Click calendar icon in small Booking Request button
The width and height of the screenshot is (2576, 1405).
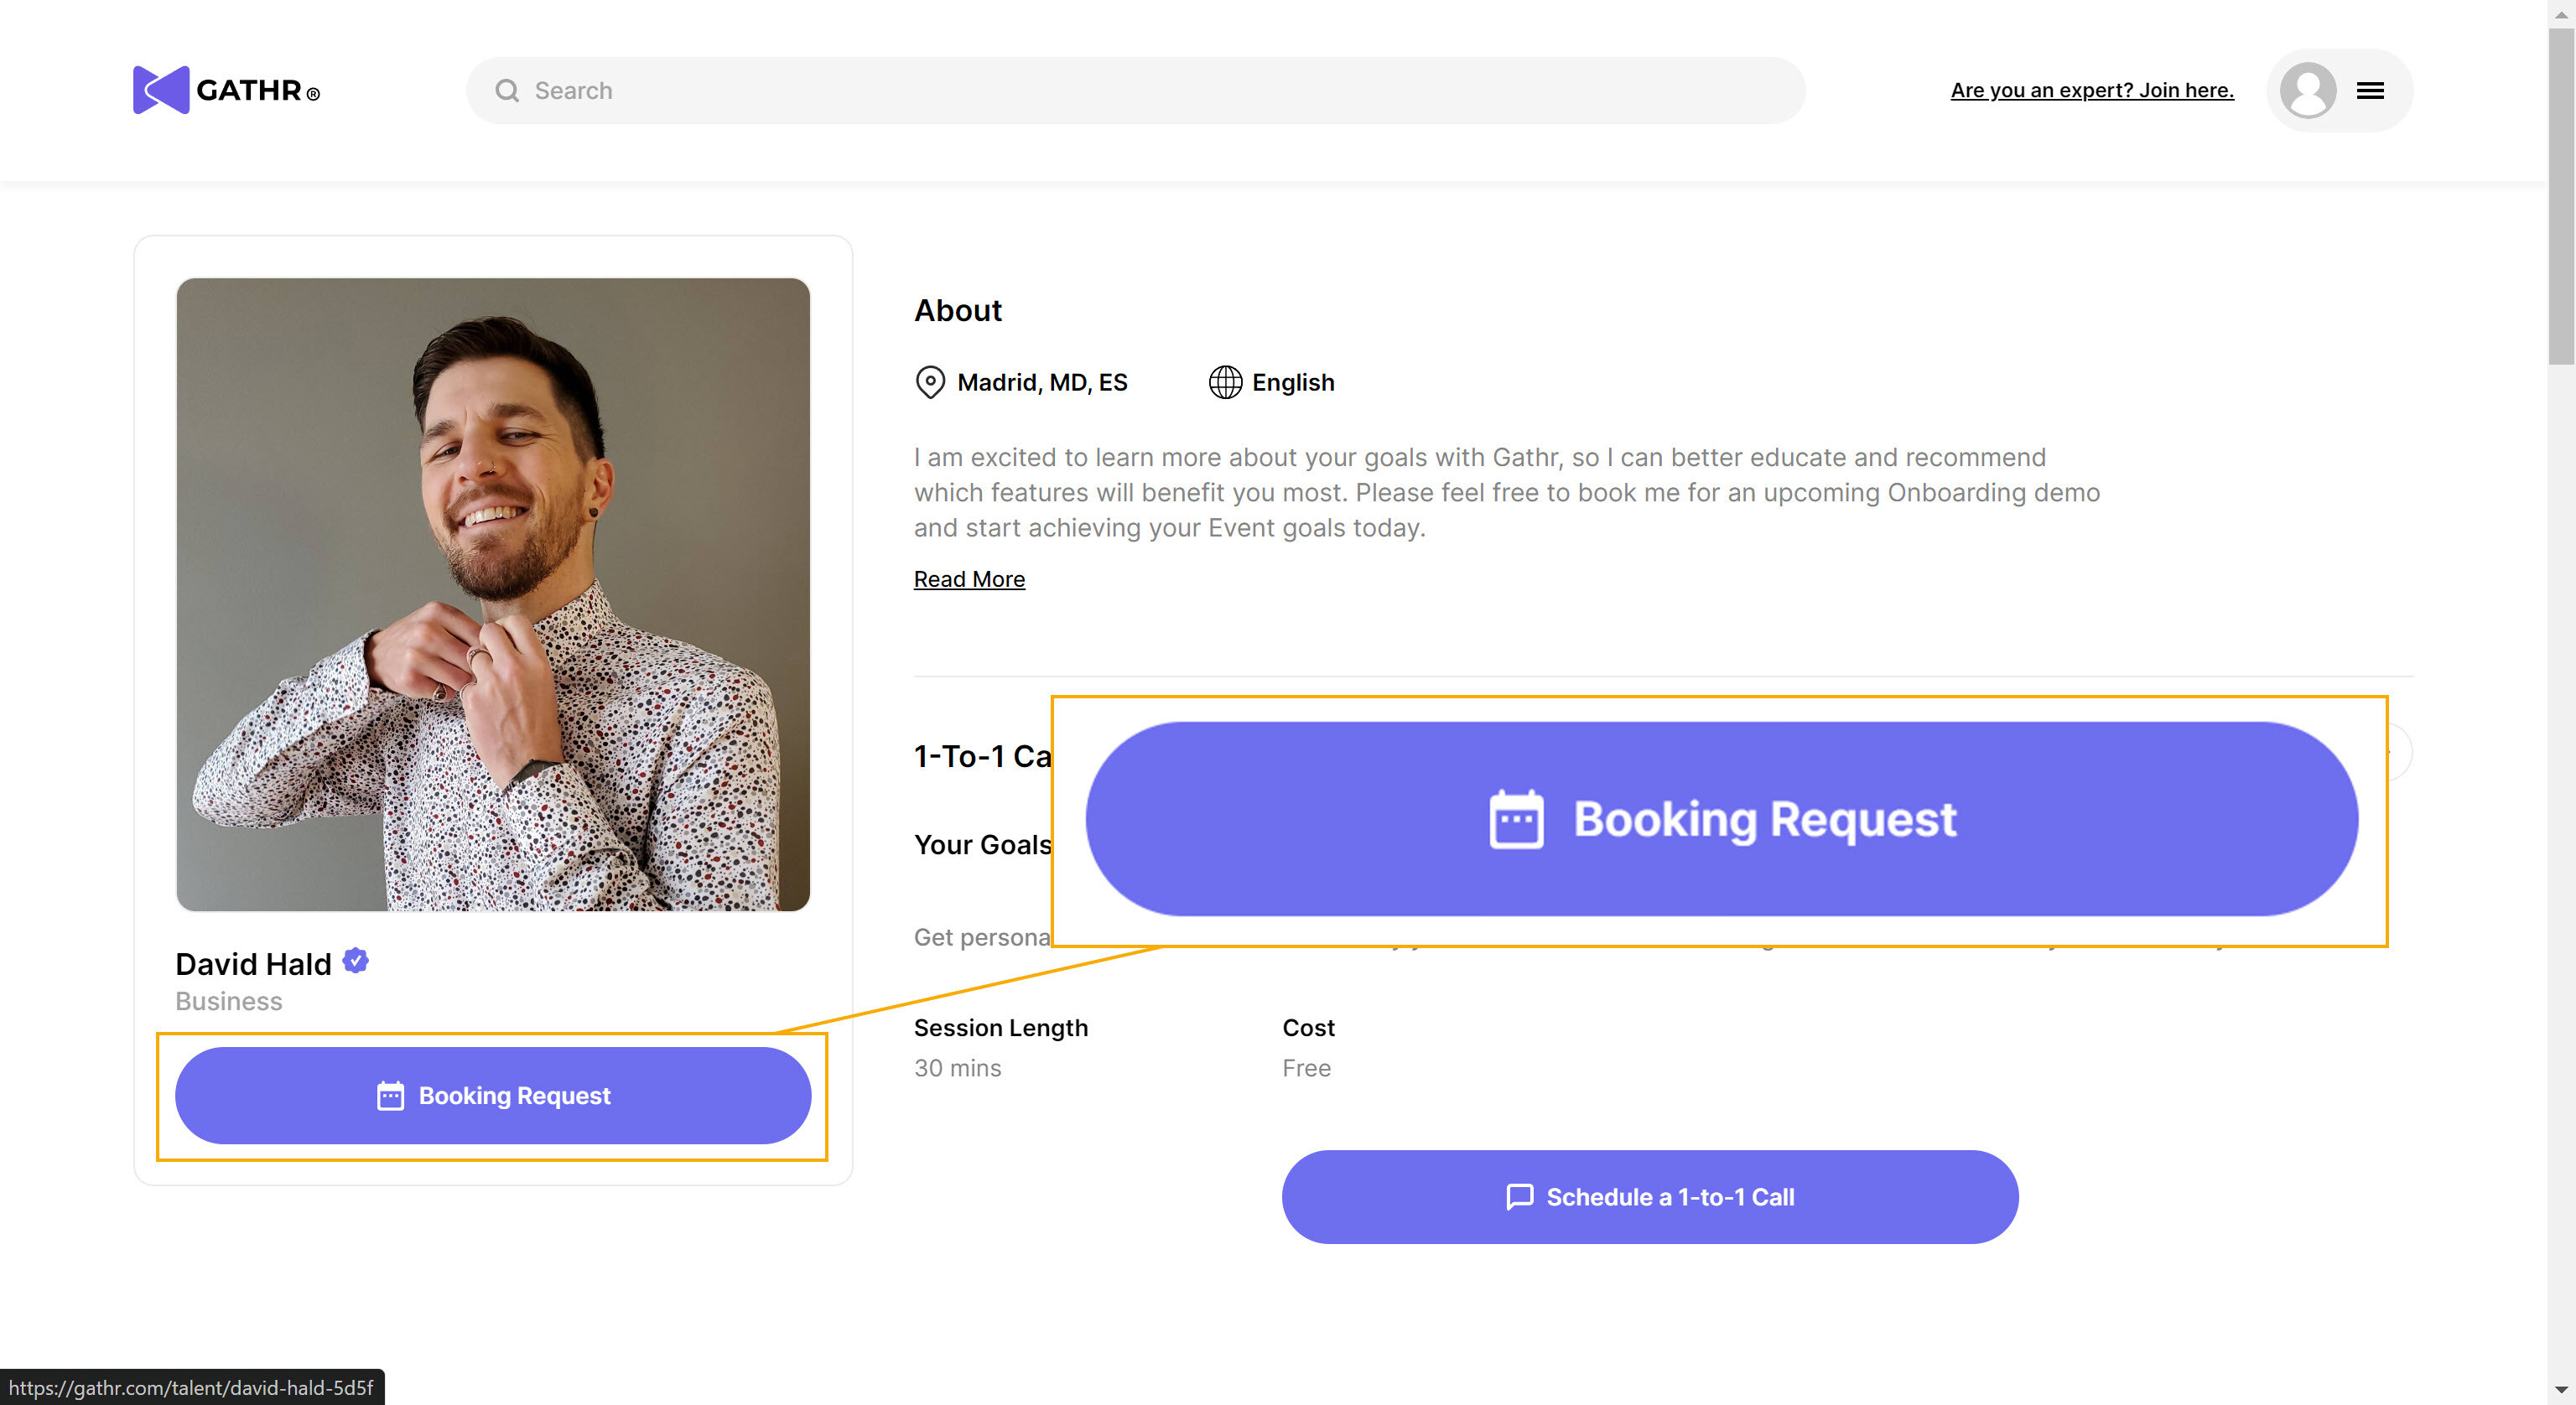(x=390, y=1096)
